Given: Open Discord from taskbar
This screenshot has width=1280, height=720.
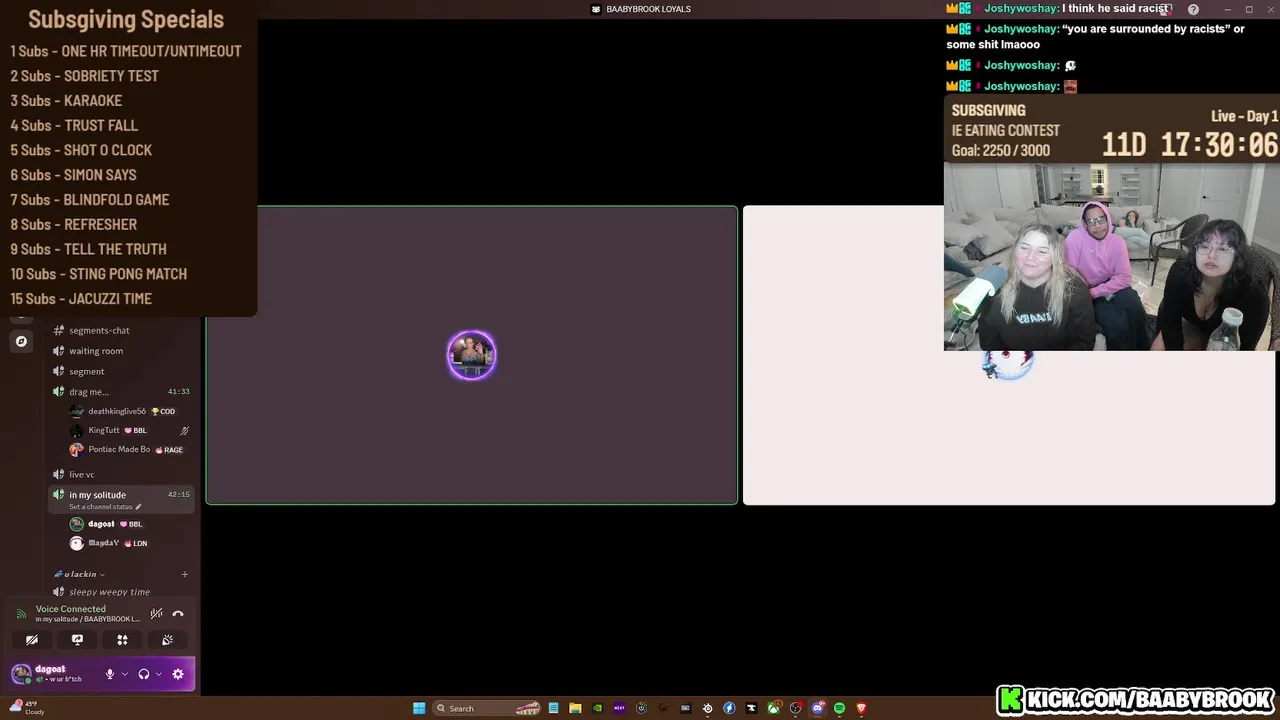Looking at the screenshot, I should coord(817,708).
